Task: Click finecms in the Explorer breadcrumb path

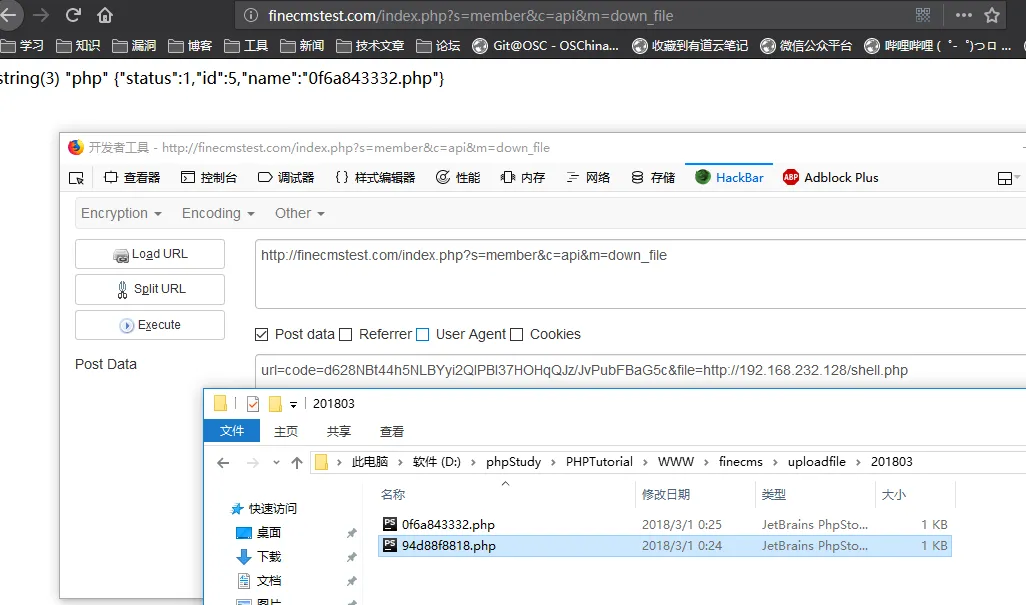Action: [740, 461]
